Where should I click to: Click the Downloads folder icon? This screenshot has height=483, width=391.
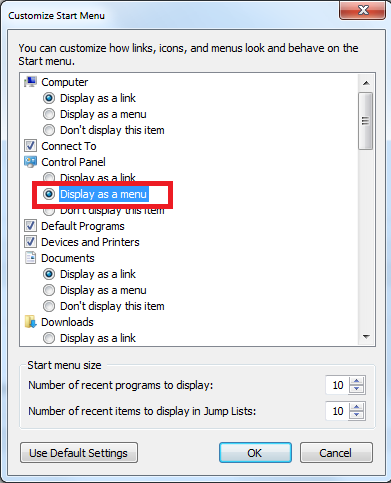30,322
